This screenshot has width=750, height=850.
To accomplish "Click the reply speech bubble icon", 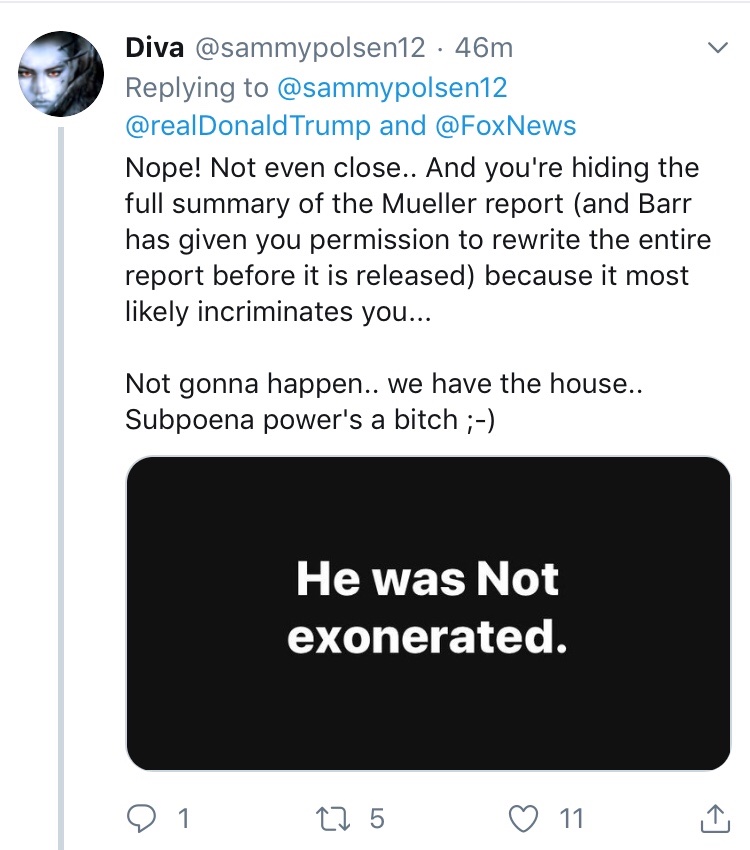I will (144, 819).
